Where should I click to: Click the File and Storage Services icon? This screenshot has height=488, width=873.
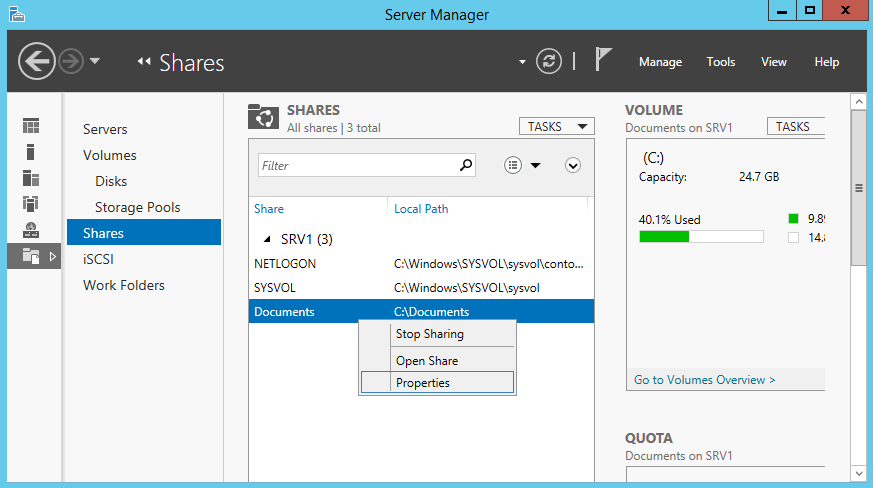click(x=31, y=256)
